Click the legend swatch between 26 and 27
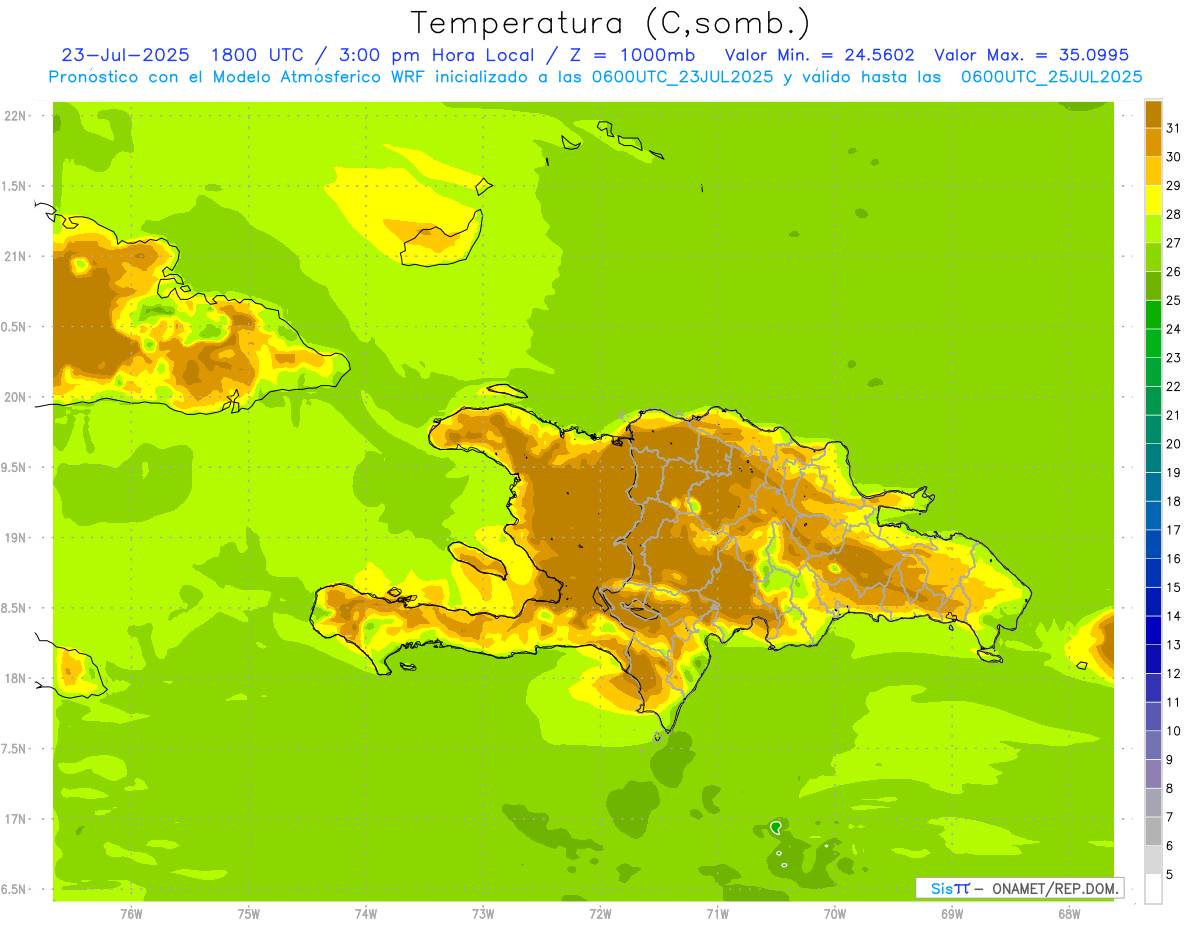Image resolution: width=1200 pixels, height=927 pixels. (1153, 257)
